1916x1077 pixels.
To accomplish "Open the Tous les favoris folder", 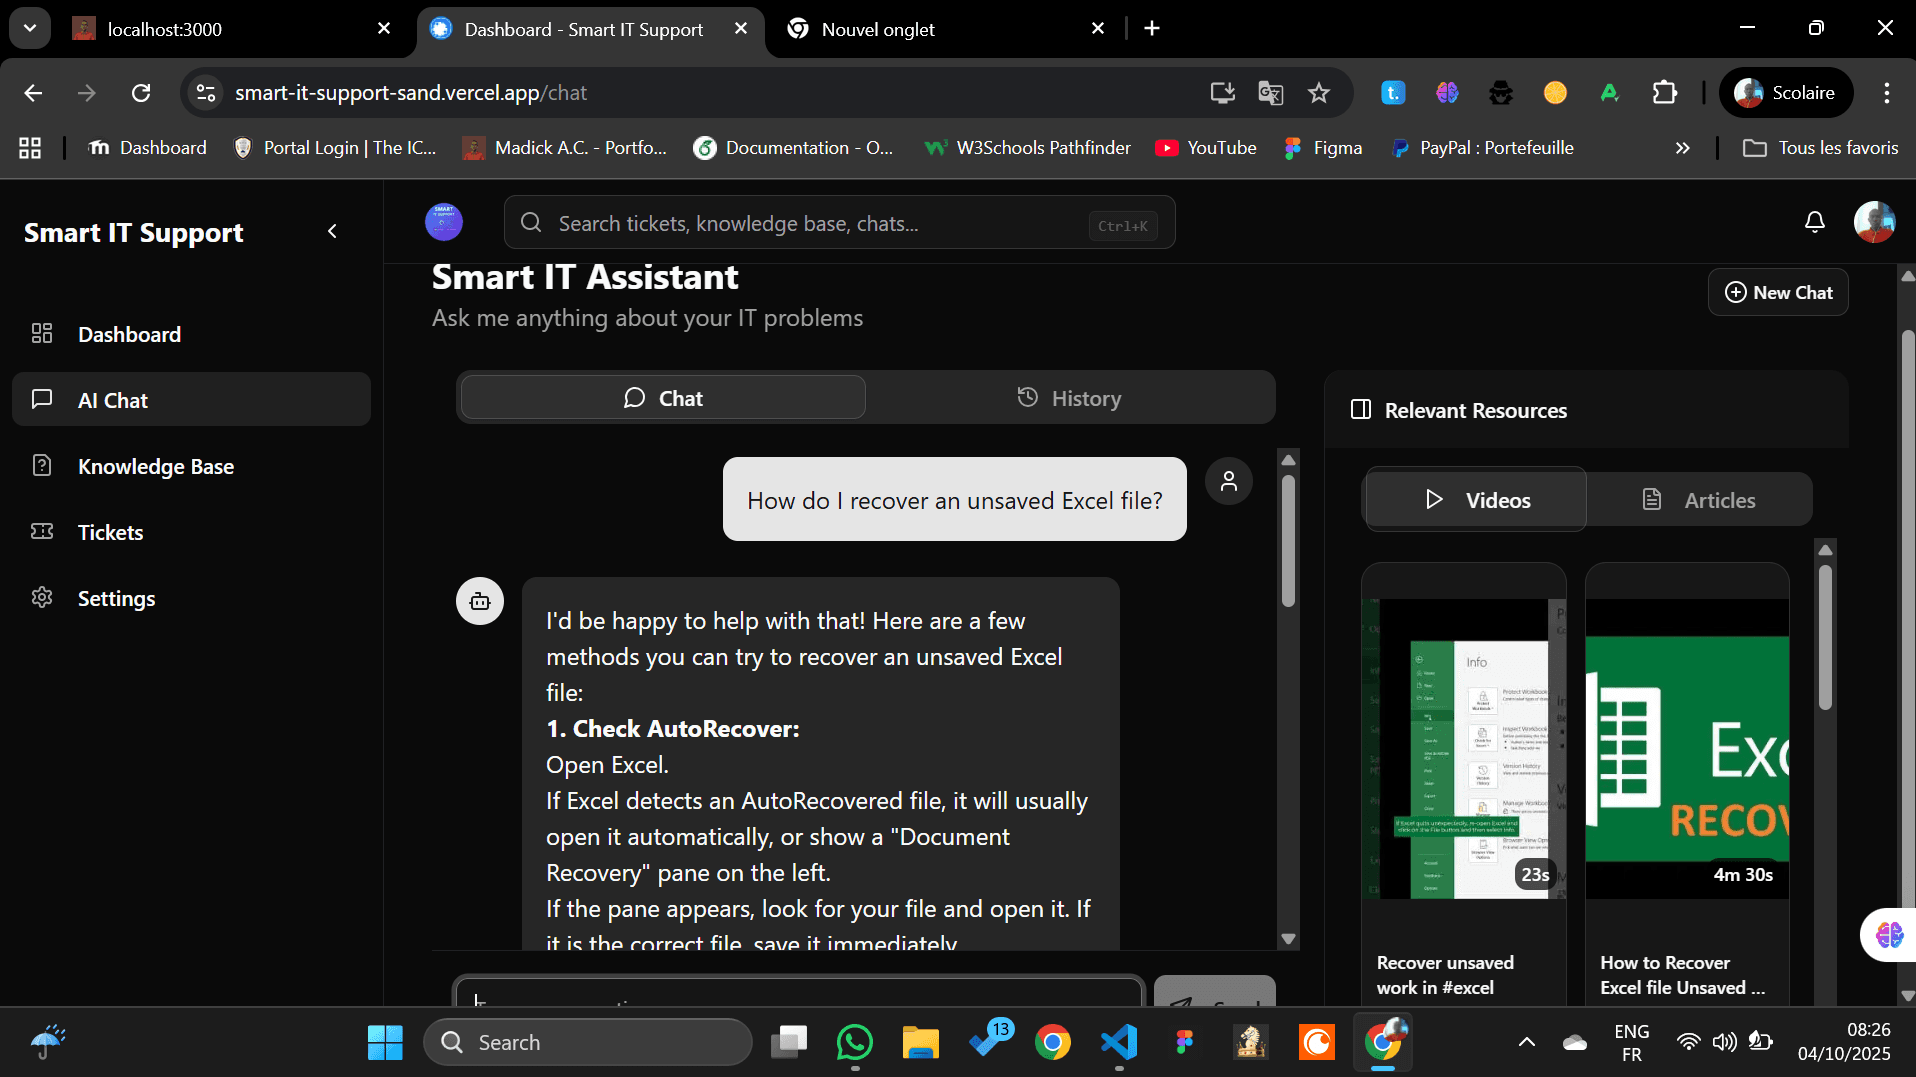I will [1820, 148].
